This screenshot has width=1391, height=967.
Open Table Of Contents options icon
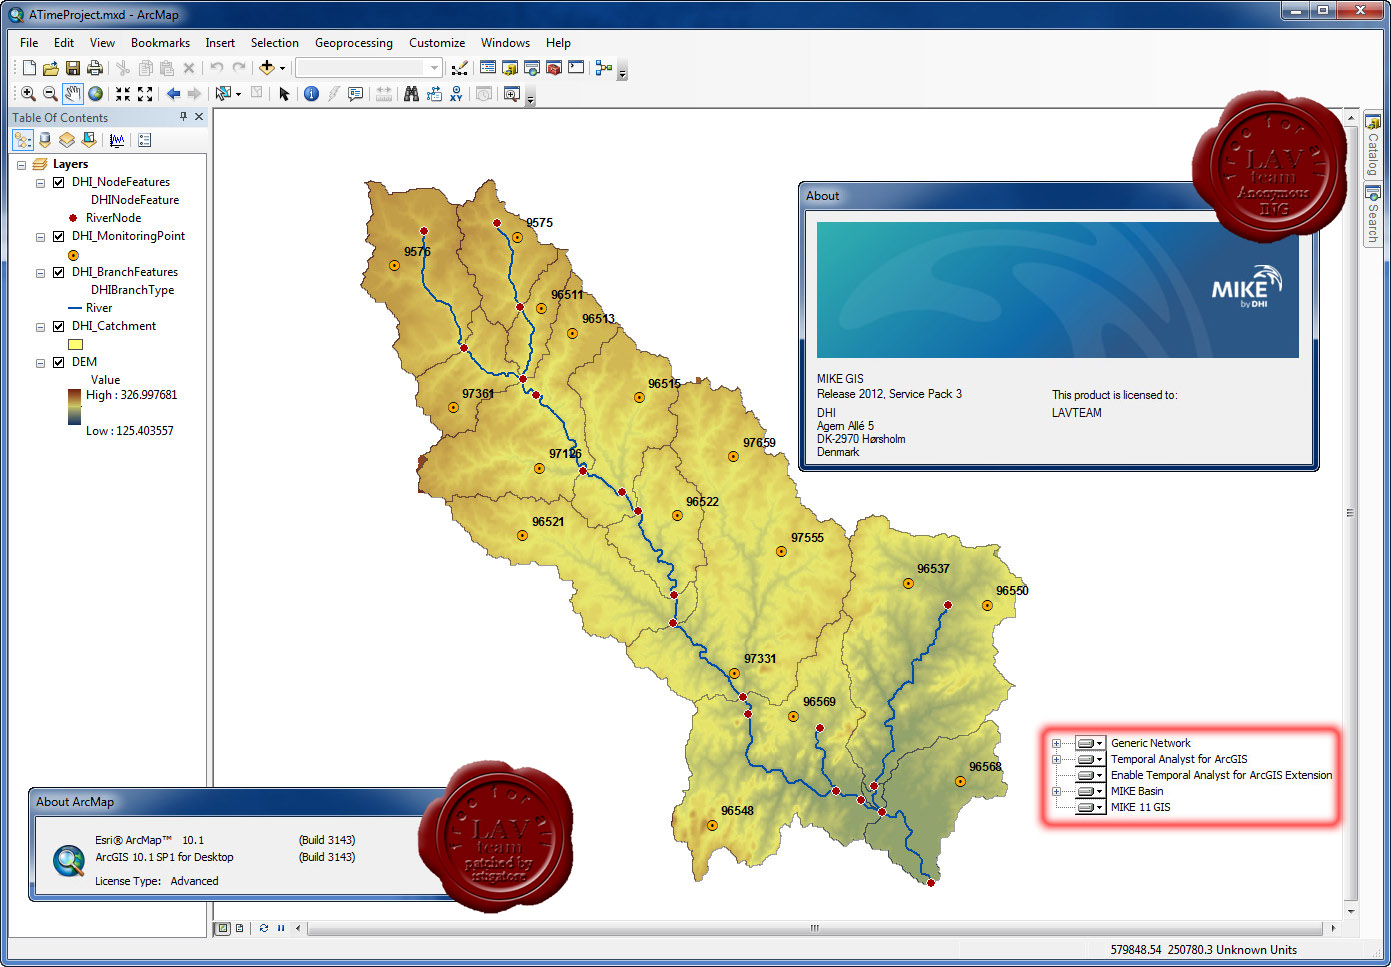(145, 140)
